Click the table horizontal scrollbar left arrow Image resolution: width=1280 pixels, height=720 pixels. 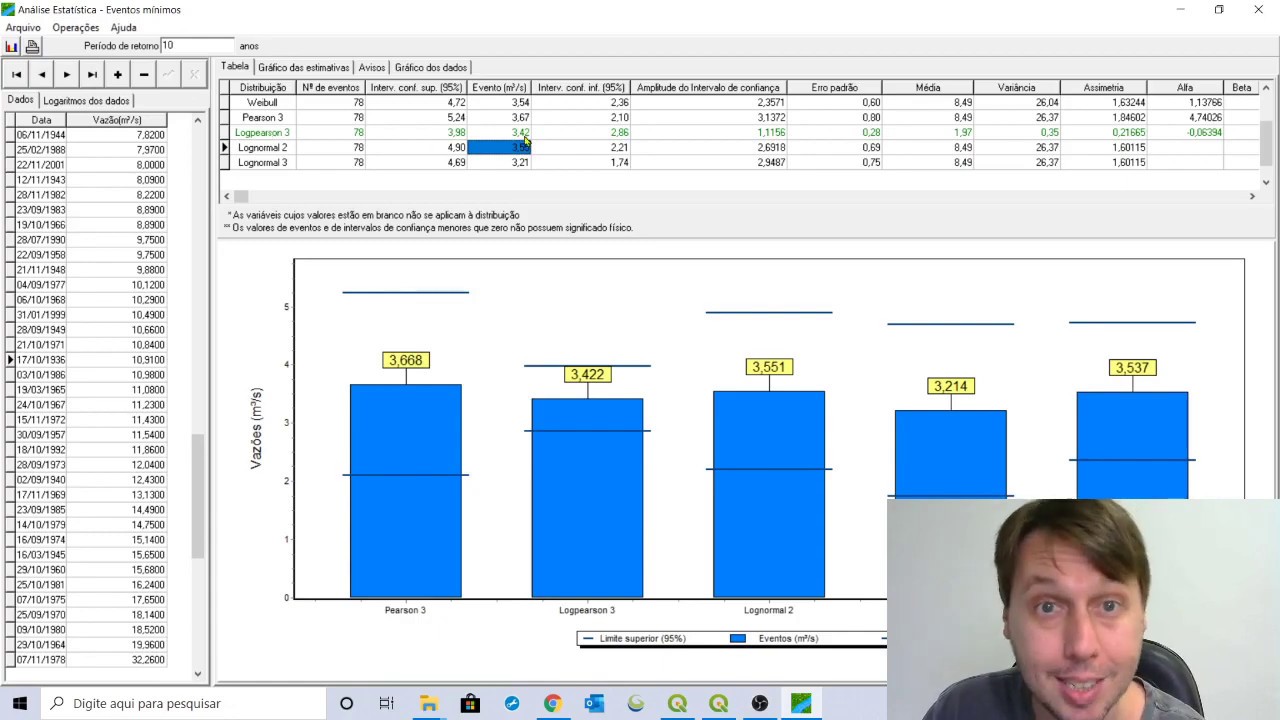[x=227, y=196]
